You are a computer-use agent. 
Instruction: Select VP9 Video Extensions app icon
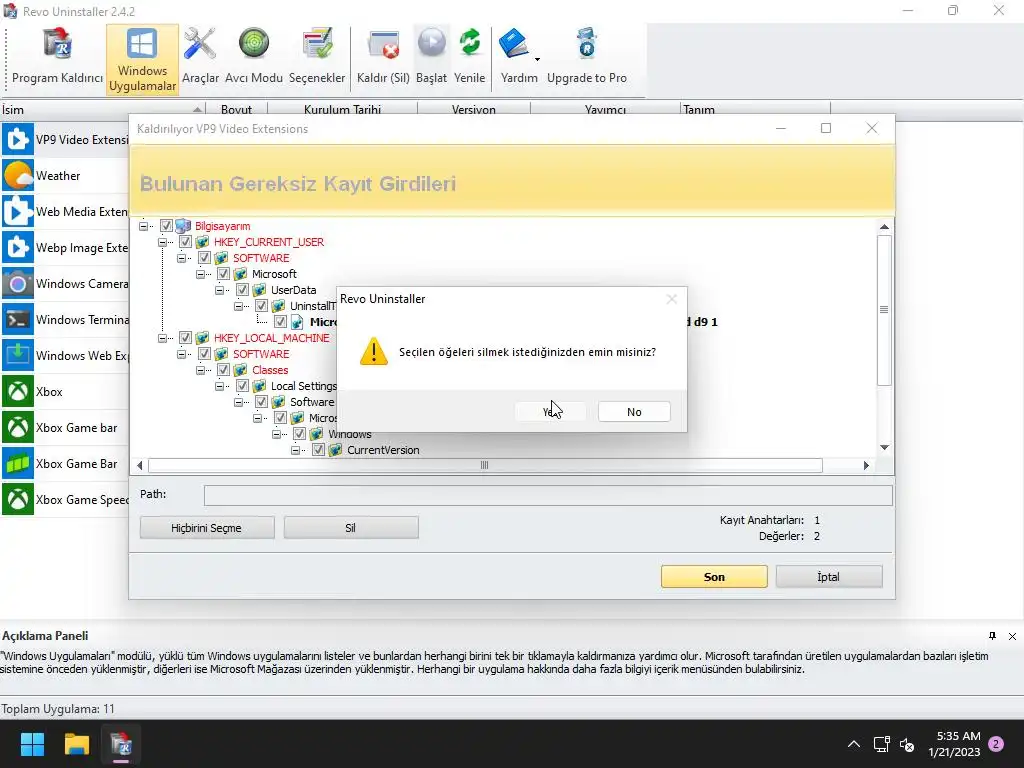(x=18, y=140)
